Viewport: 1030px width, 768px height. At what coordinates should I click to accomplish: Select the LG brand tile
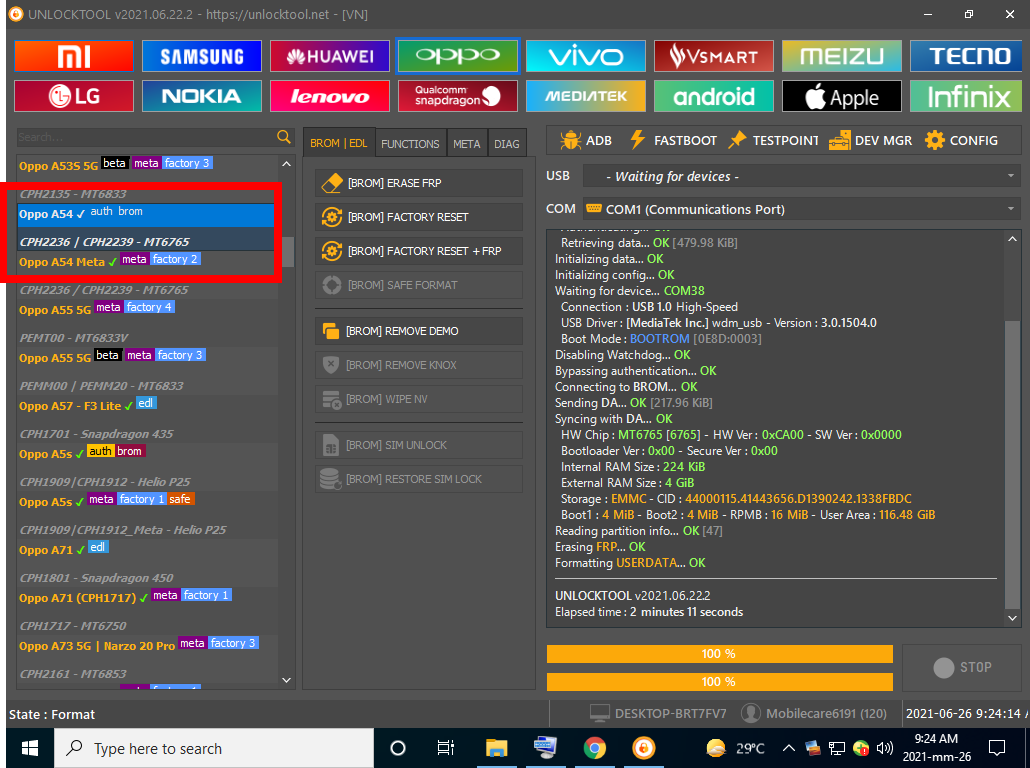click(74, 97)
